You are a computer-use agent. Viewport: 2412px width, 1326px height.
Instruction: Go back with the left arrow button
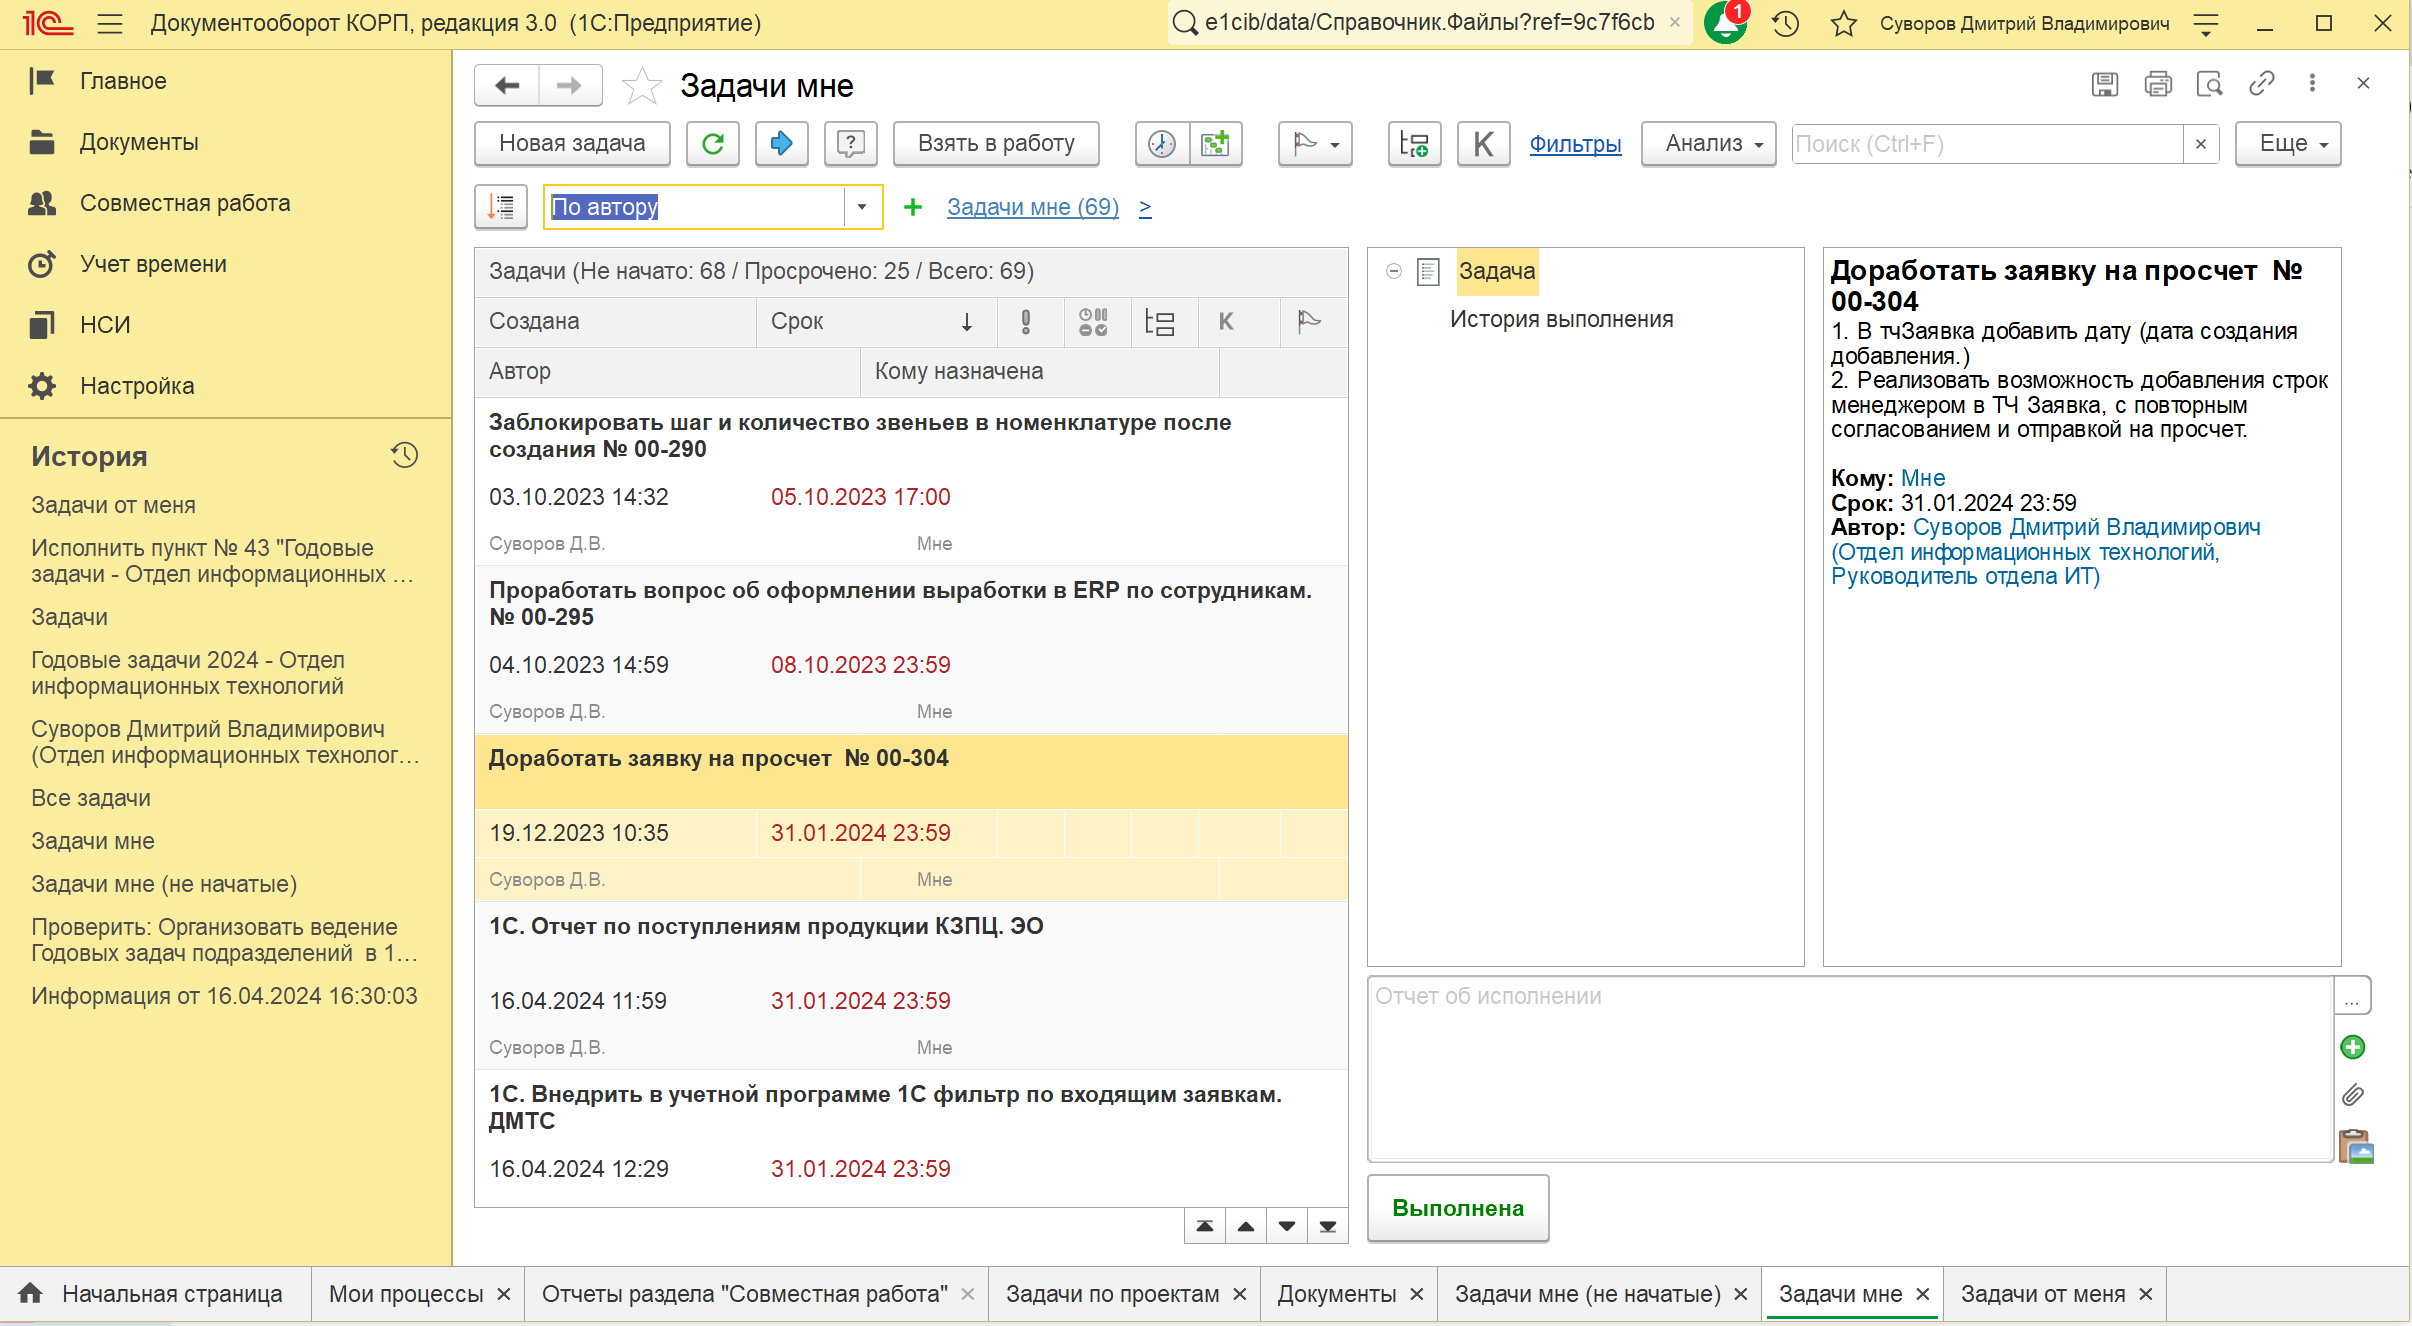pos(507,86)
